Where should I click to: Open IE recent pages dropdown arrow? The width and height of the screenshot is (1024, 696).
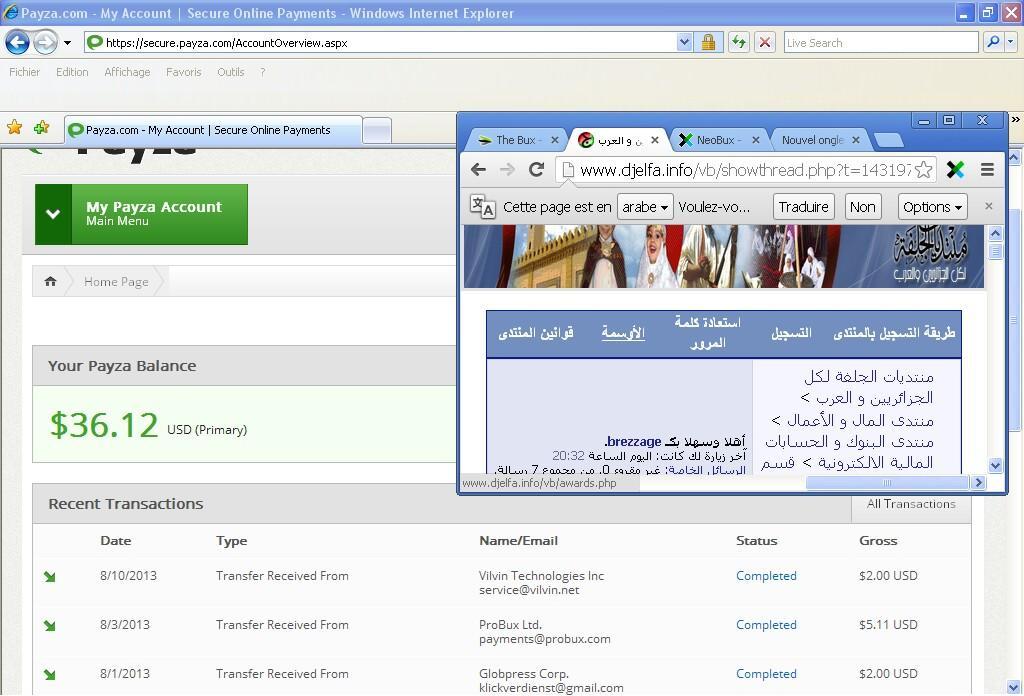point(67,43)
